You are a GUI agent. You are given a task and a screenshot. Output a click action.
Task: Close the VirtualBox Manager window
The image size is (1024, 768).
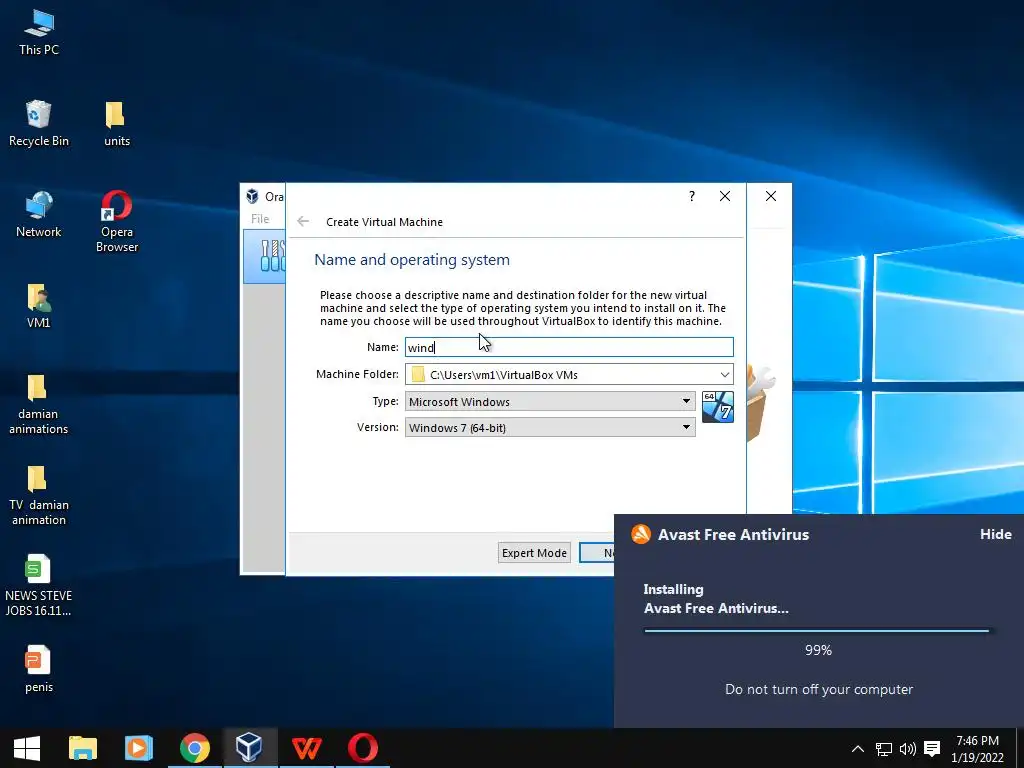pos(771,197)
